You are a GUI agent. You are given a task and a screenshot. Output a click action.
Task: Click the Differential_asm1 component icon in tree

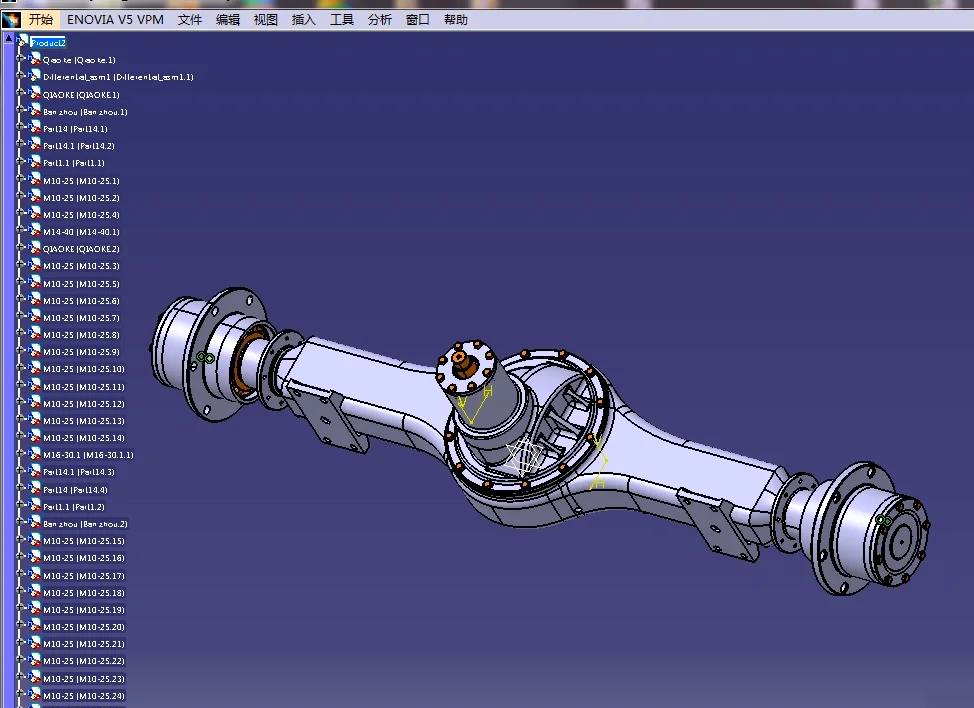pos(35,76)
